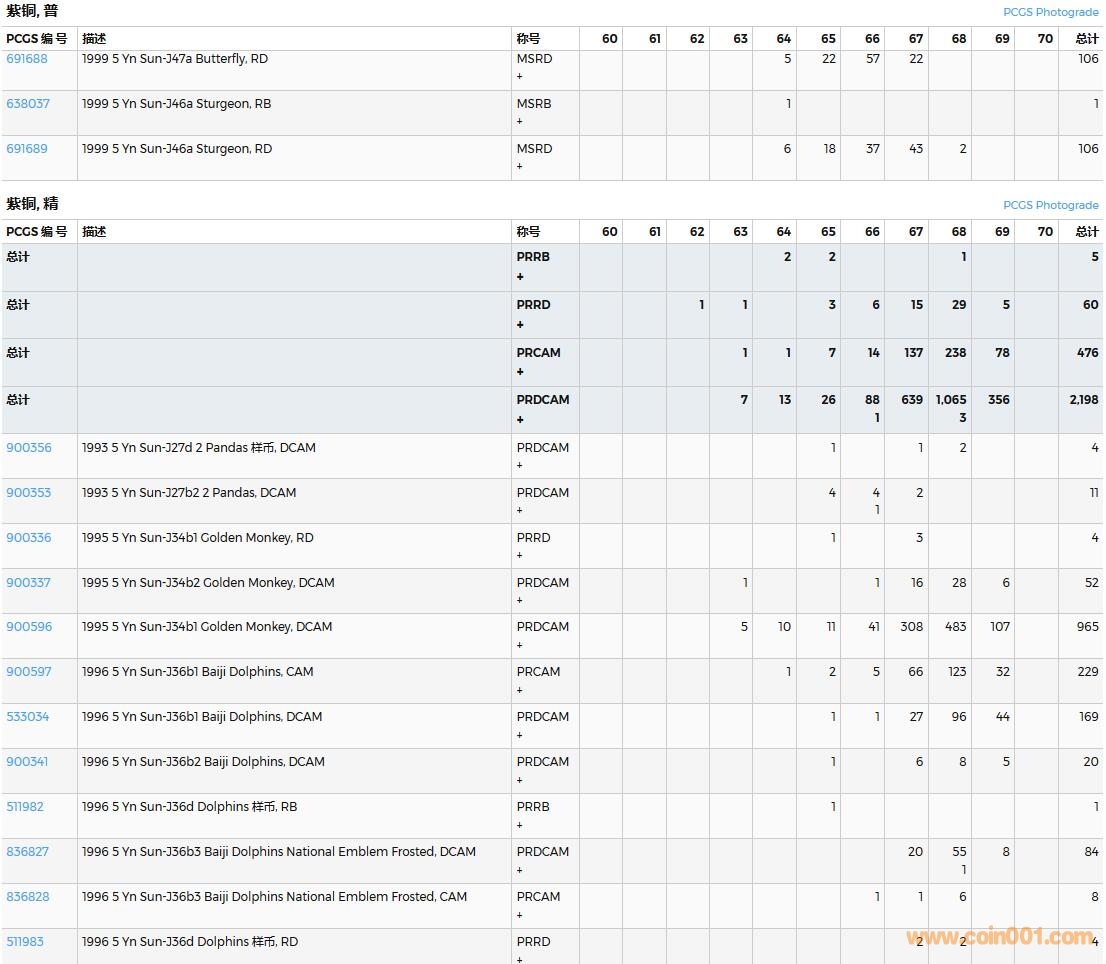Screen dimensions: 1106x964
Task: Expand plus sign under PRCAM total row
Action: [x=520, y=372]
